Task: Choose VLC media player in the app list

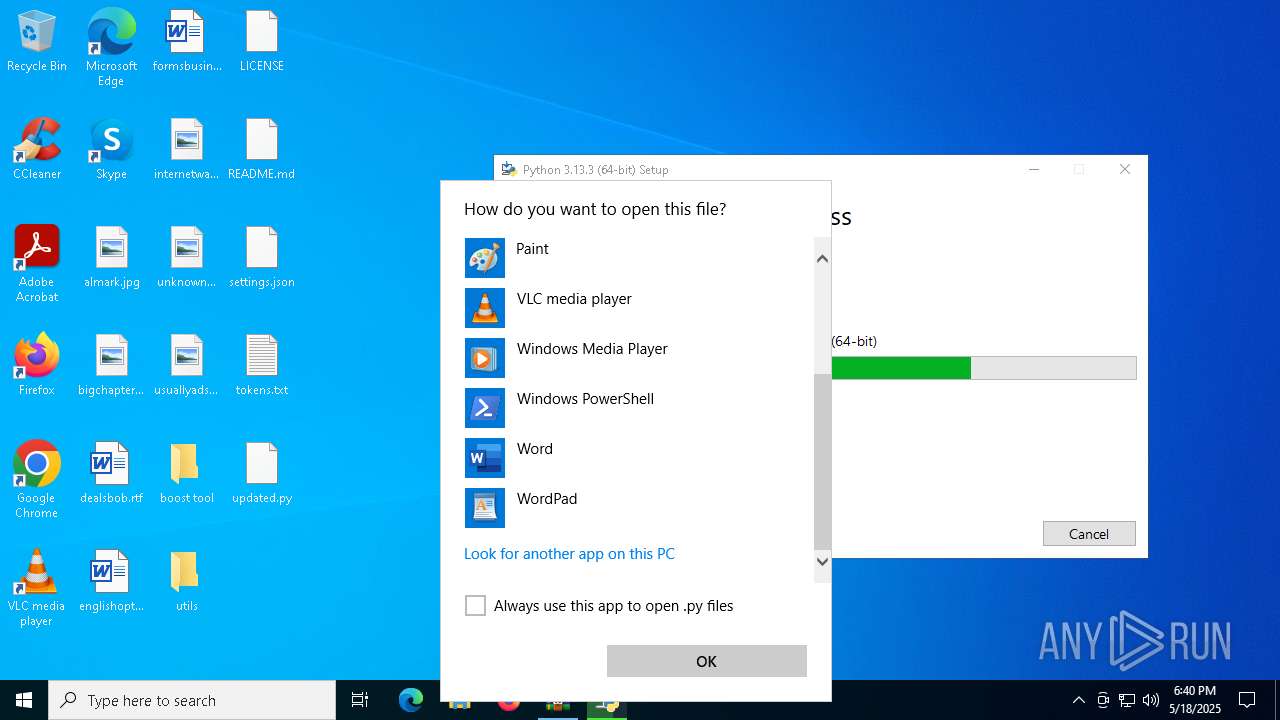Action: coord(639,308)
